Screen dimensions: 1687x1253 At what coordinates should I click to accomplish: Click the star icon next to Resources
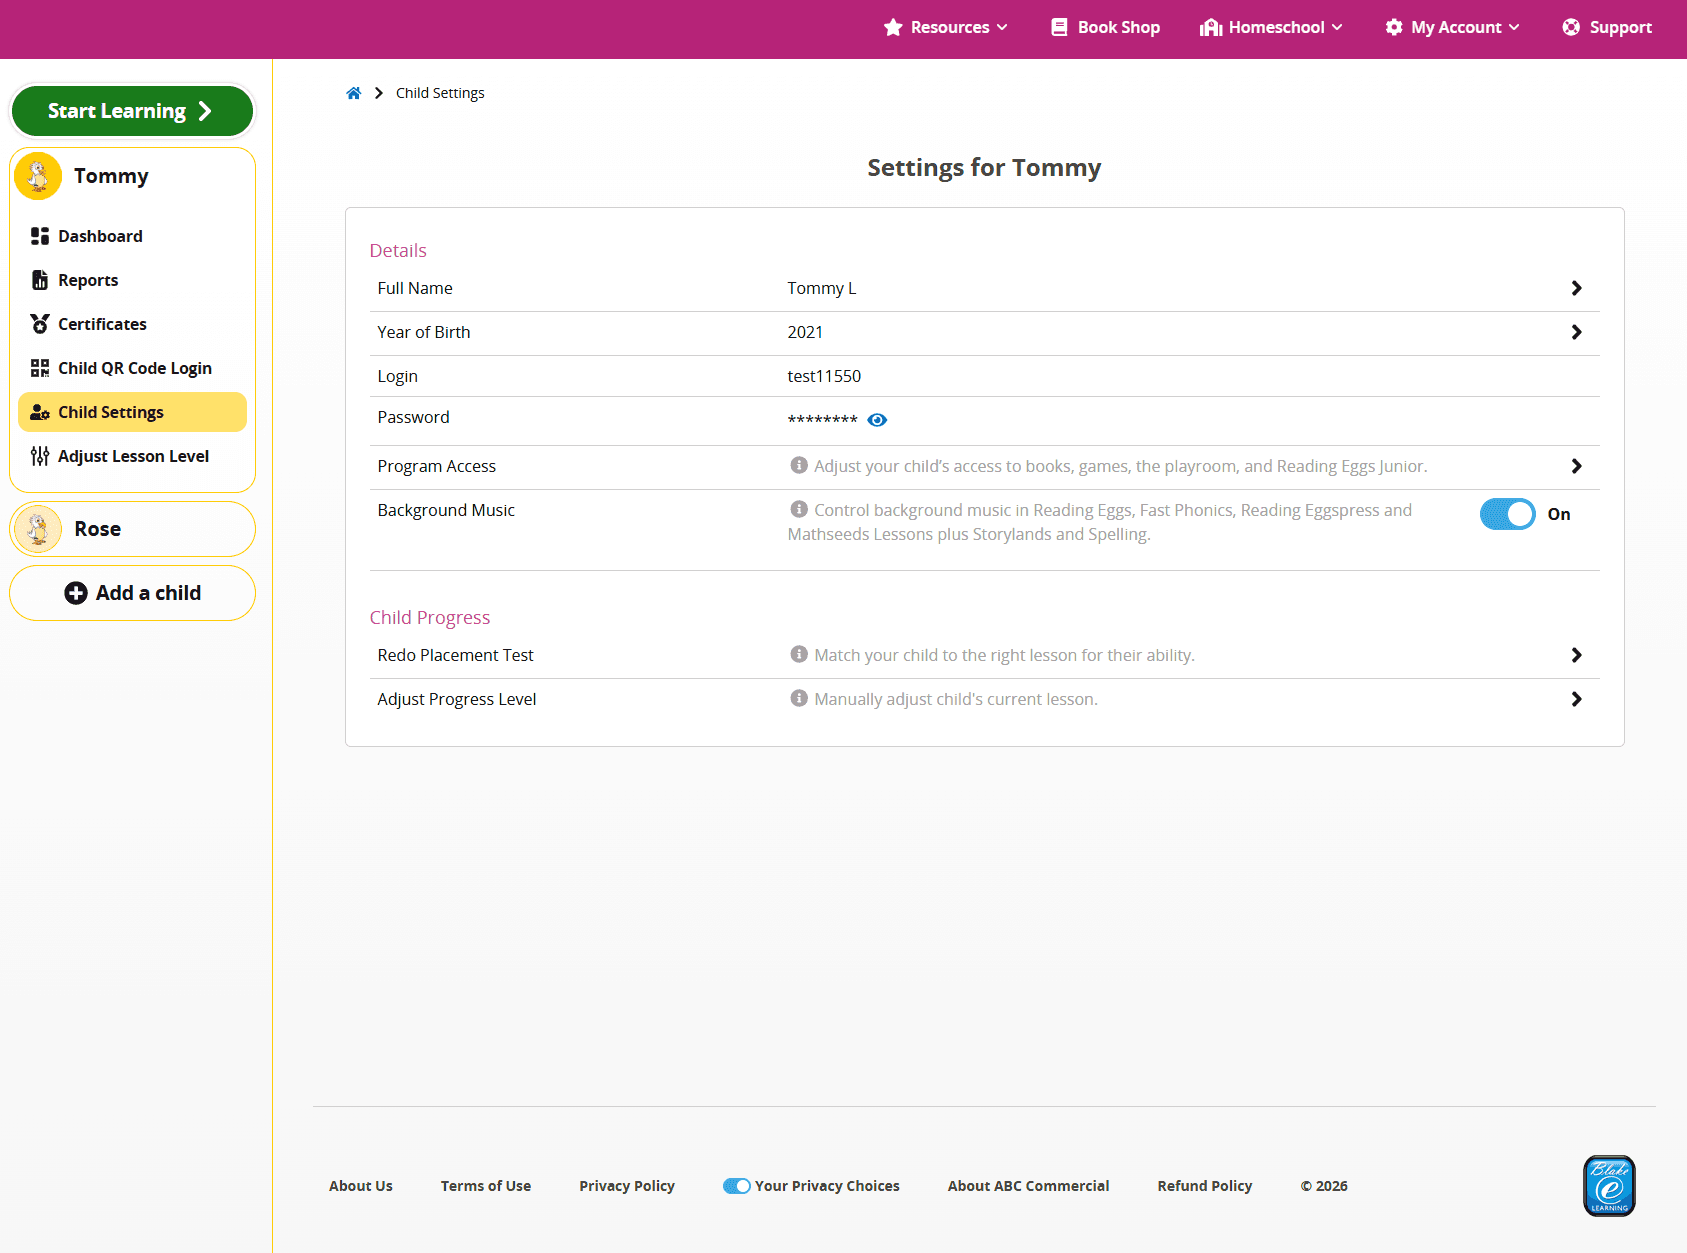(893, 27)
